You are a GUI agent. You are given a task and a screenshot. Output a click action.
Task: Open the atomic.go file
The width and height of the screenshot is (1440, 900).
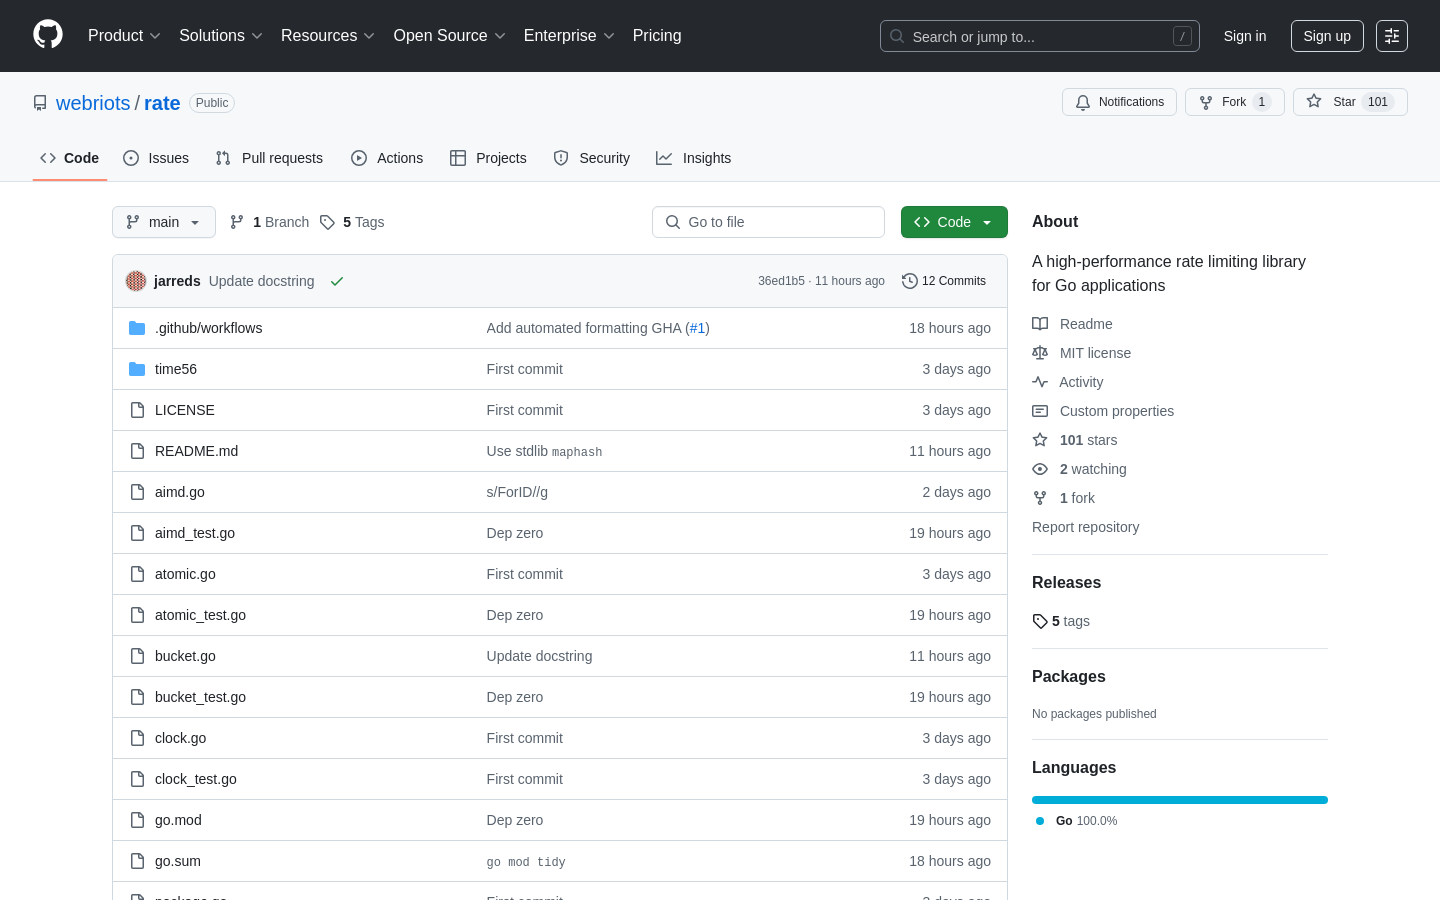185,574
